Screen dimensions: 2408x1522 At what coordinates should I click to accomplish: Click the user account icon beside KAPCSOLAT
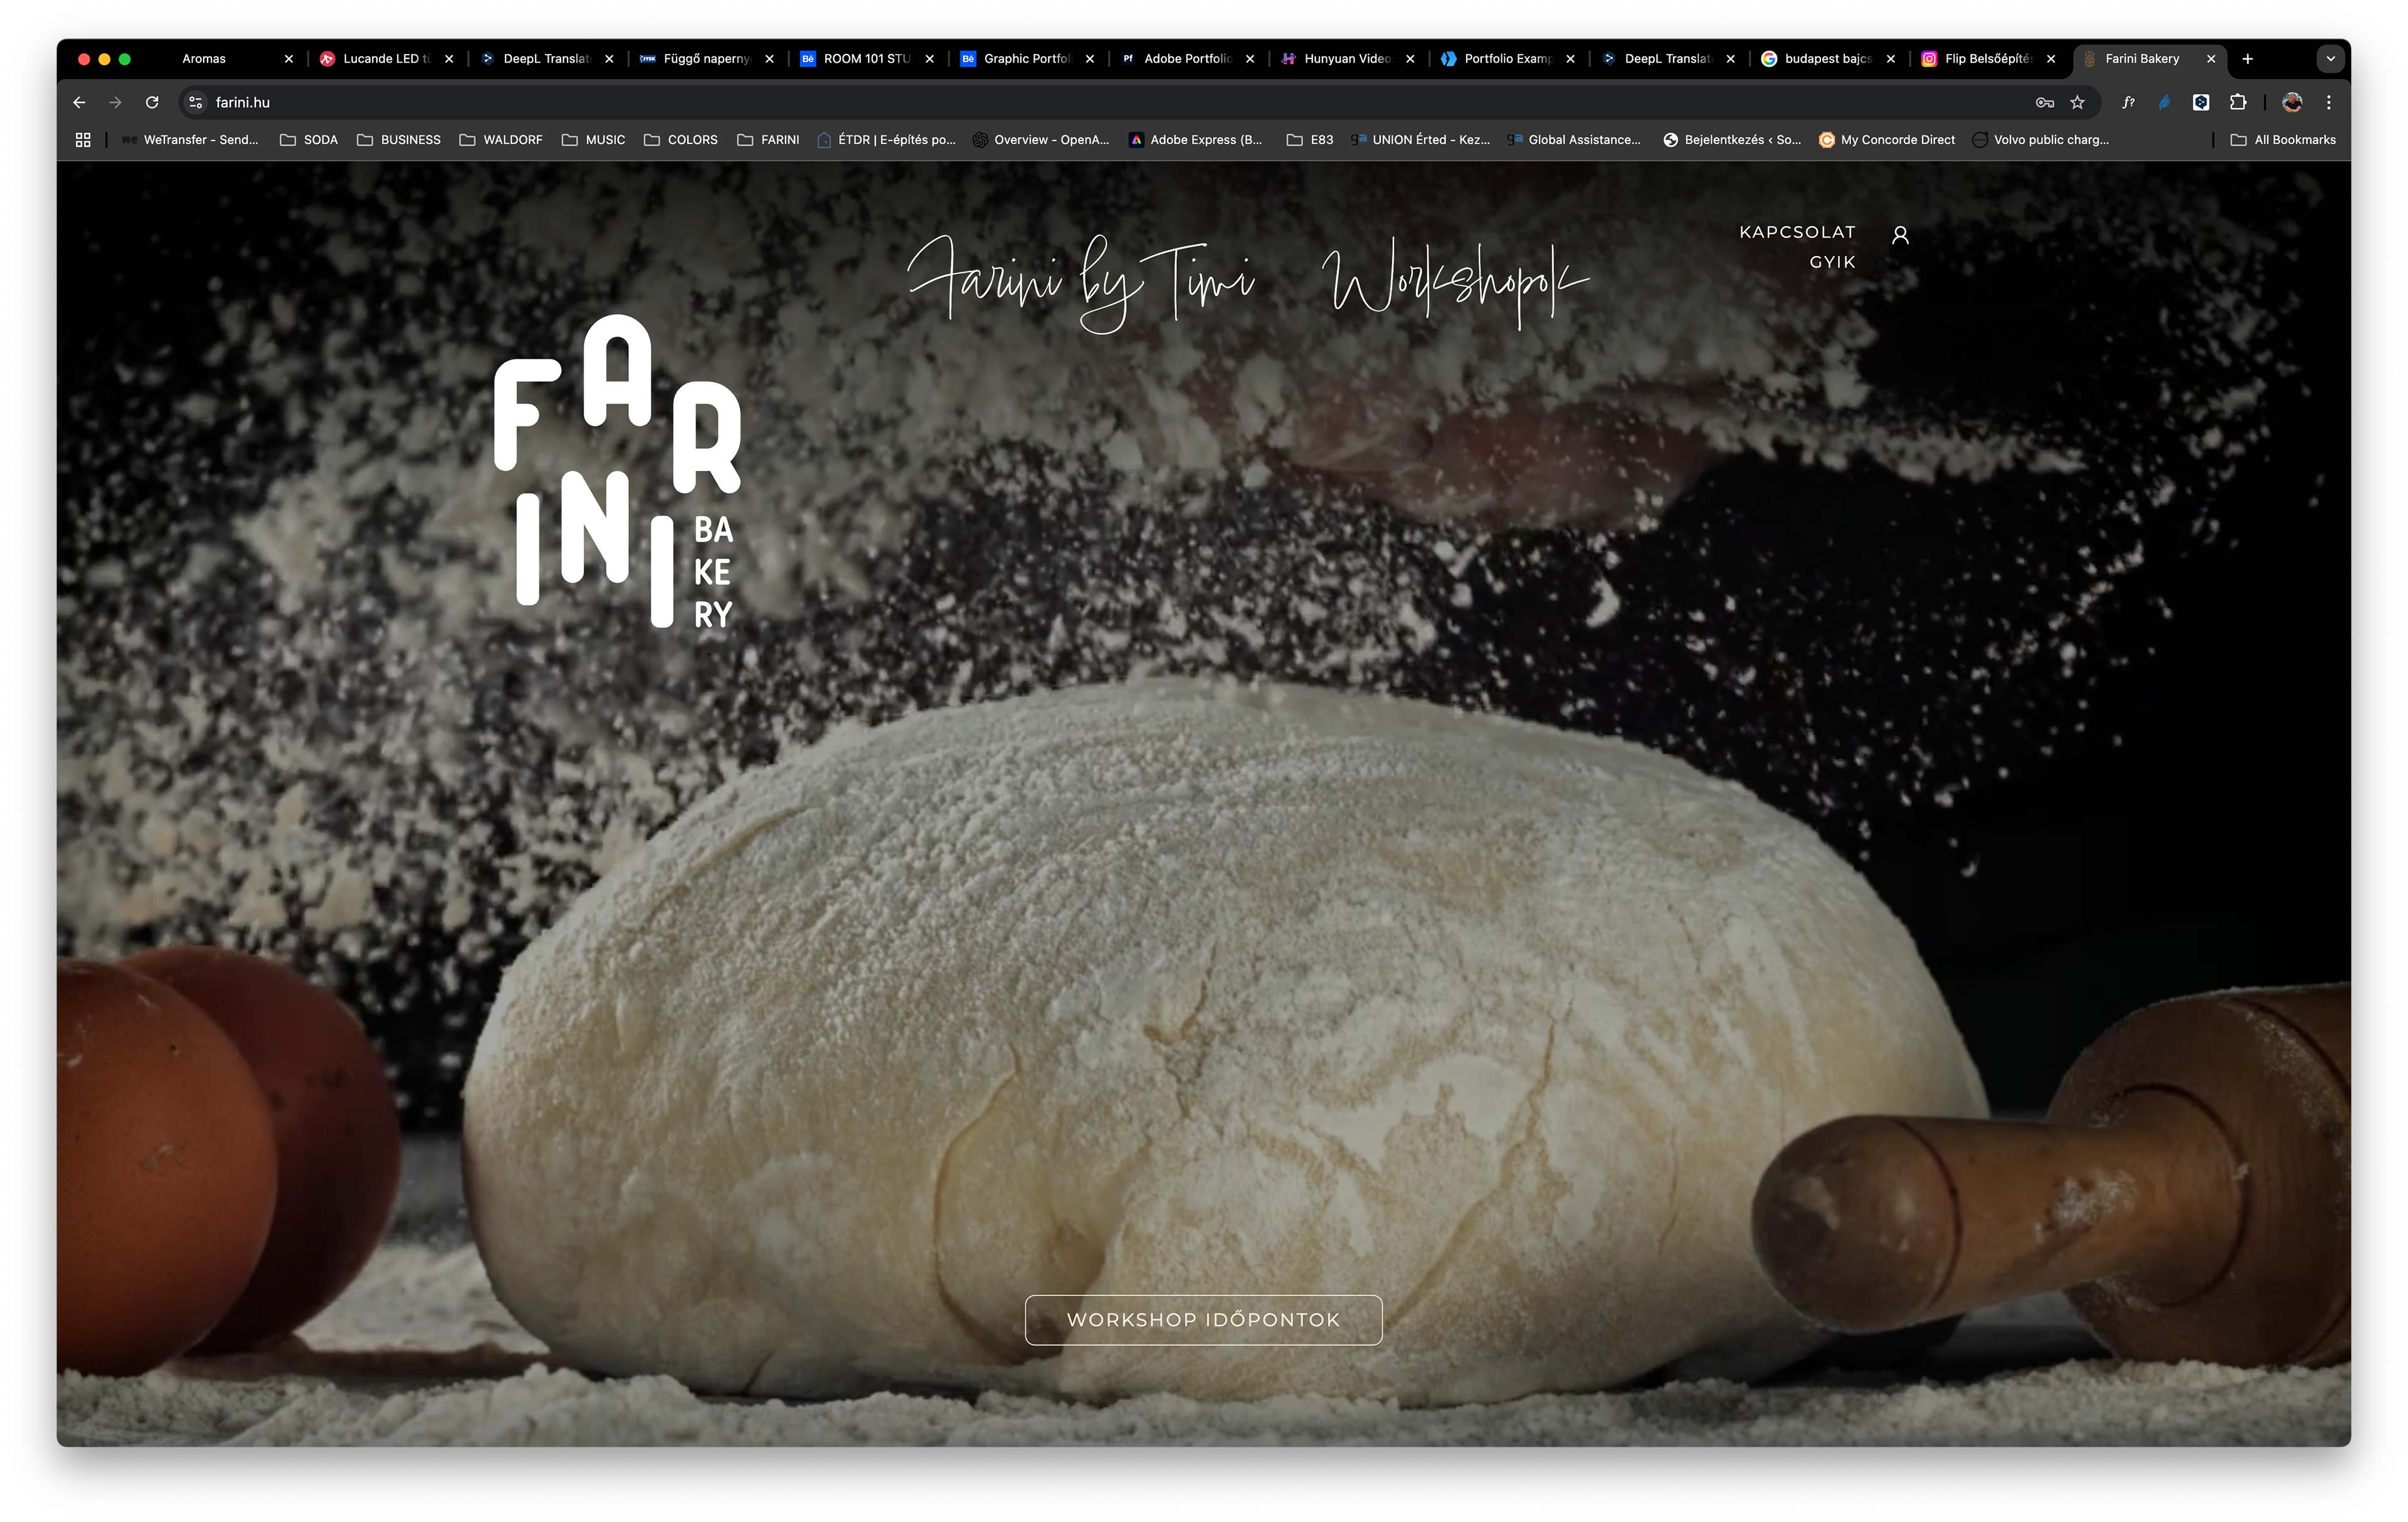tap(1900, 235)
